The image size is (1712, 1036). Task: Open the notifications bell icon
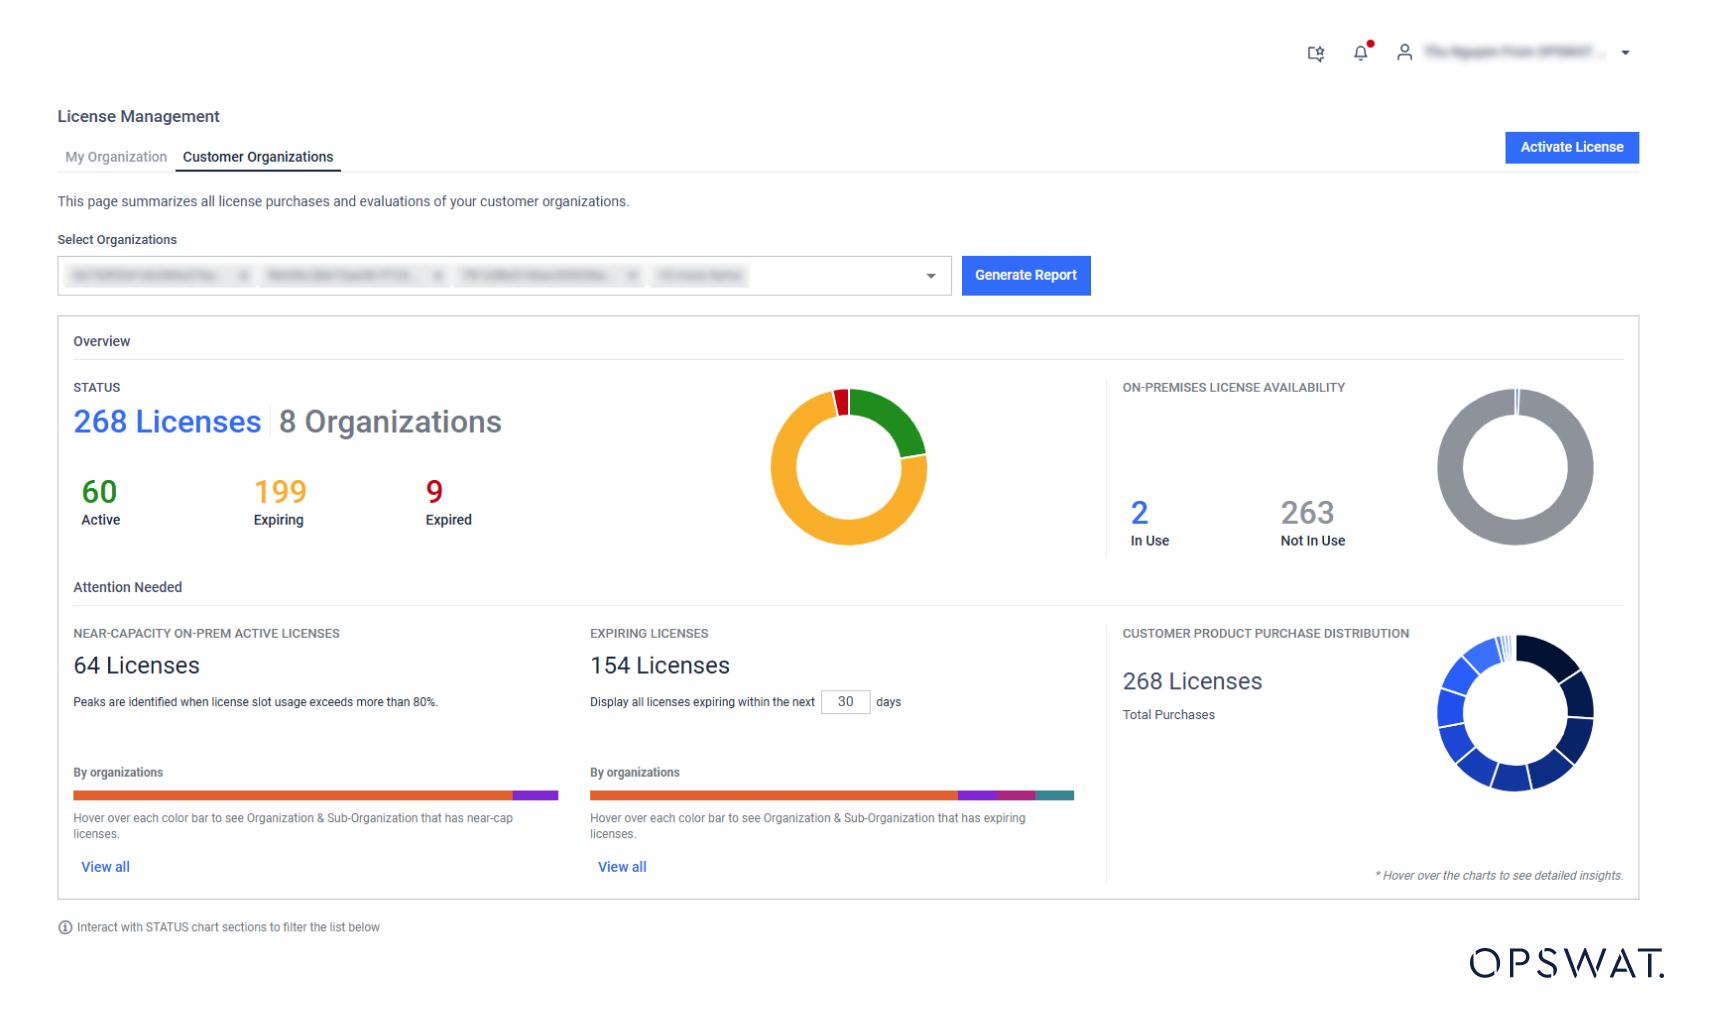(1360, 53)
